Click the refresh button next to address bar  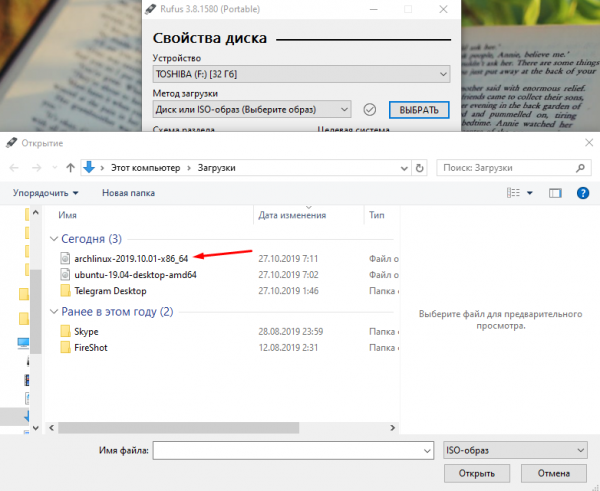coord(420,168)
